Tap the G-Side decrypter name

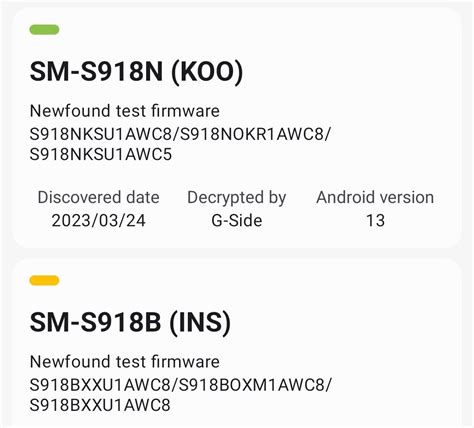tap(237, 221)
